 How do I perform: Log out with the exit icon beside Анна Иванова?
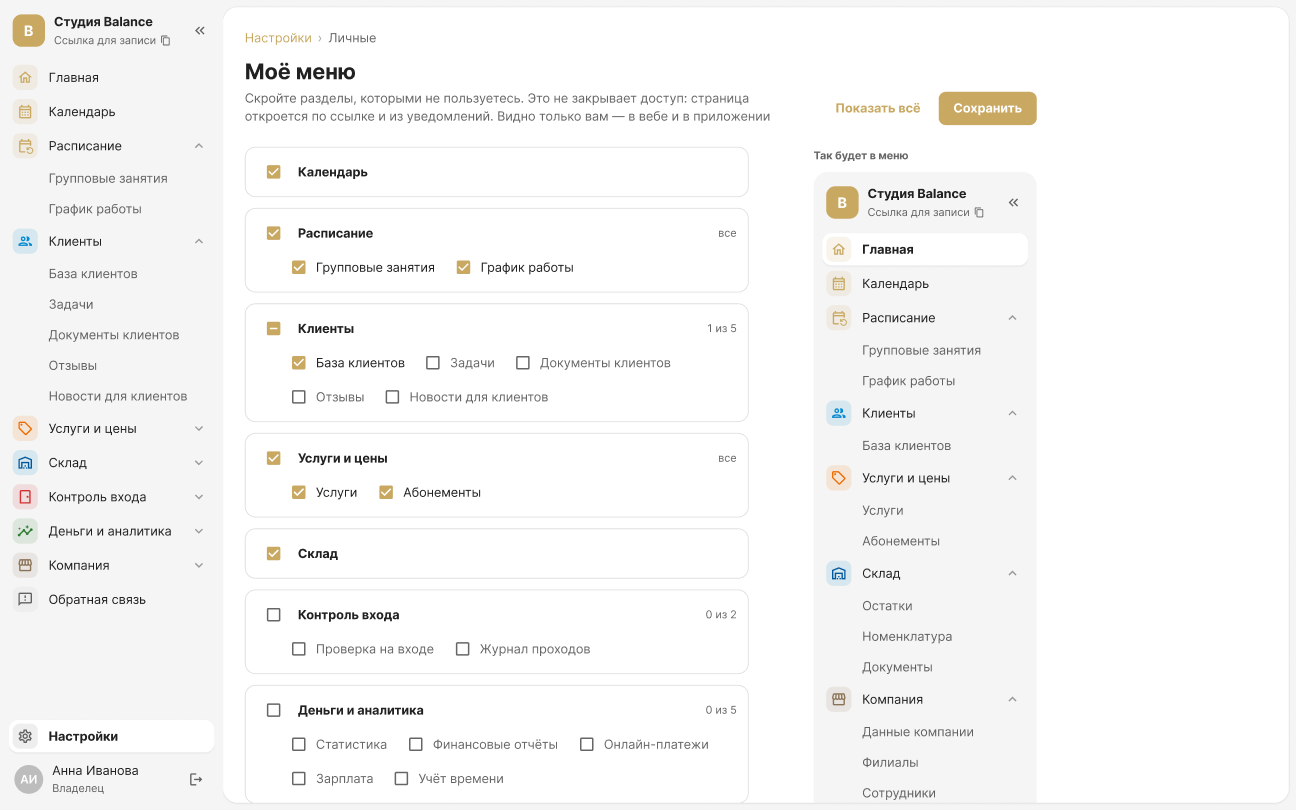[x=196, y=779]
